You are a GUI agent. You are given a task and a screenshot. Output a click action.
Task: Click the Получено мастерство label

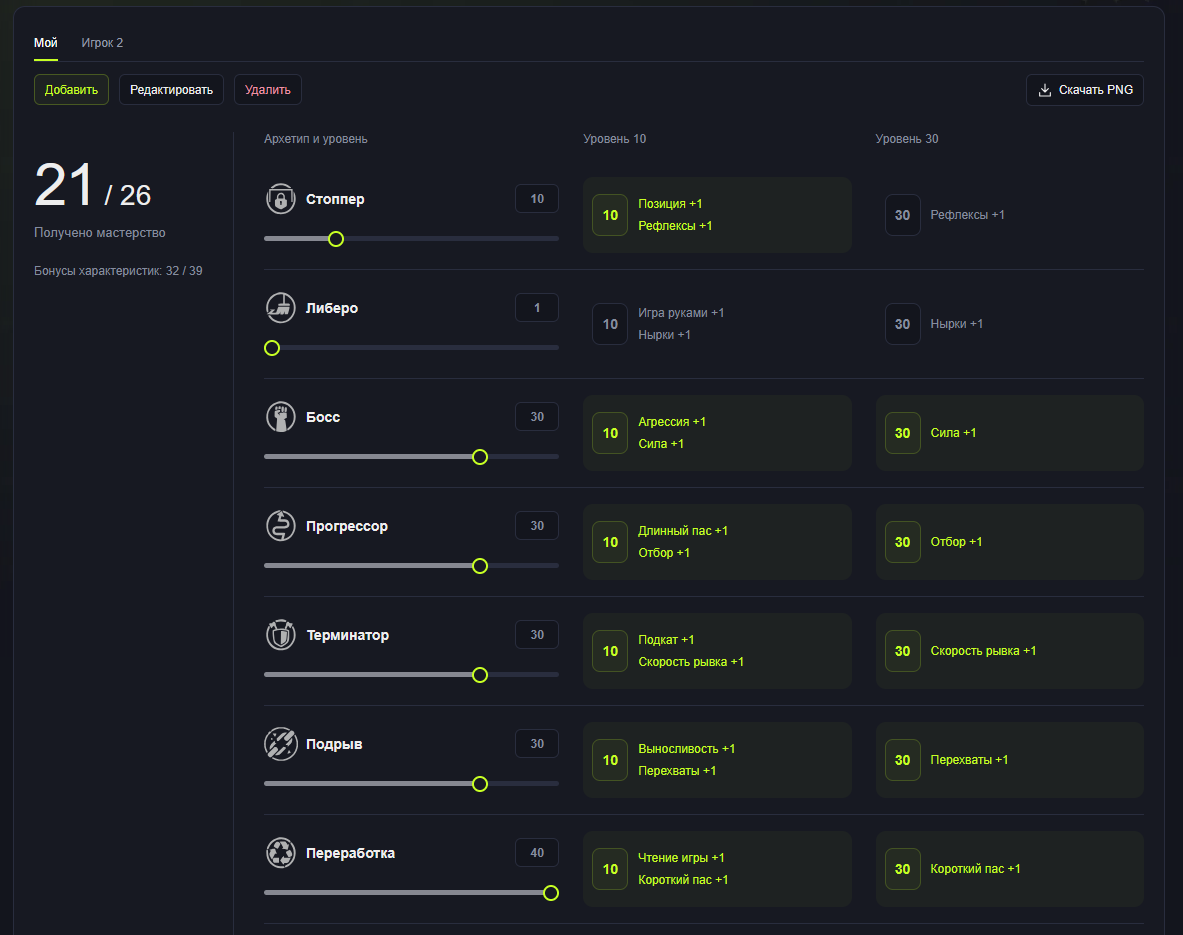tap(100, 233)
